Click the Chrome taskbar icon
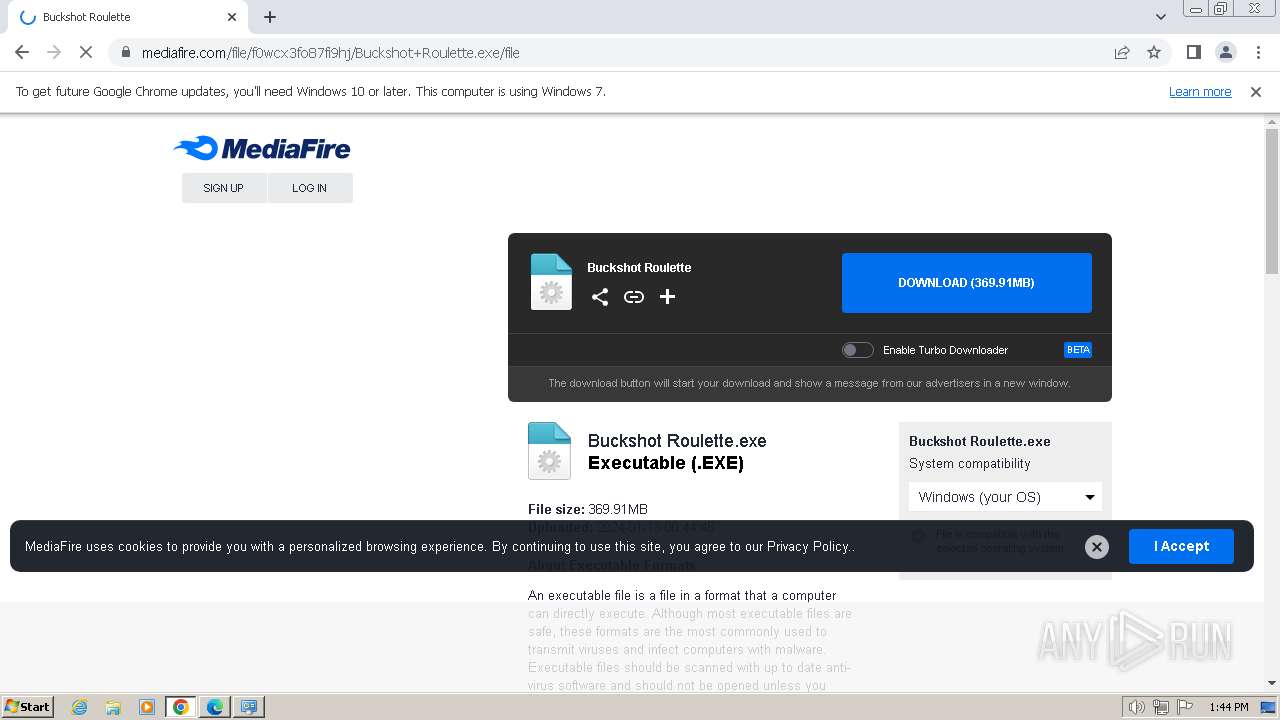 click(x=181, y=707)
